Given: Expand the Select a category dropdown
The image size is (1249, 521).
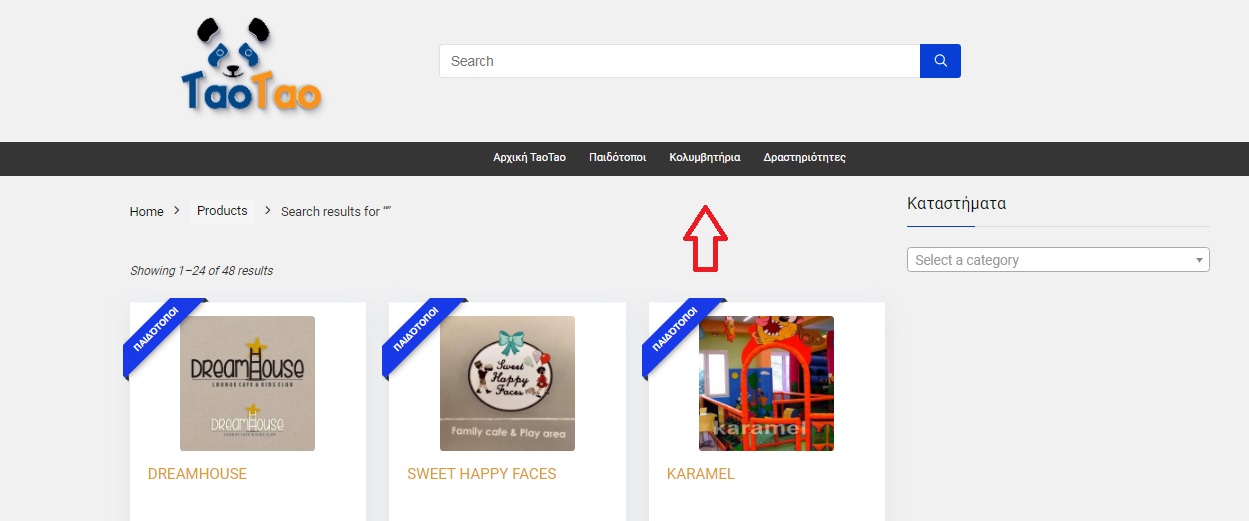Looking at the screenshot, I should pos(1058,260).
